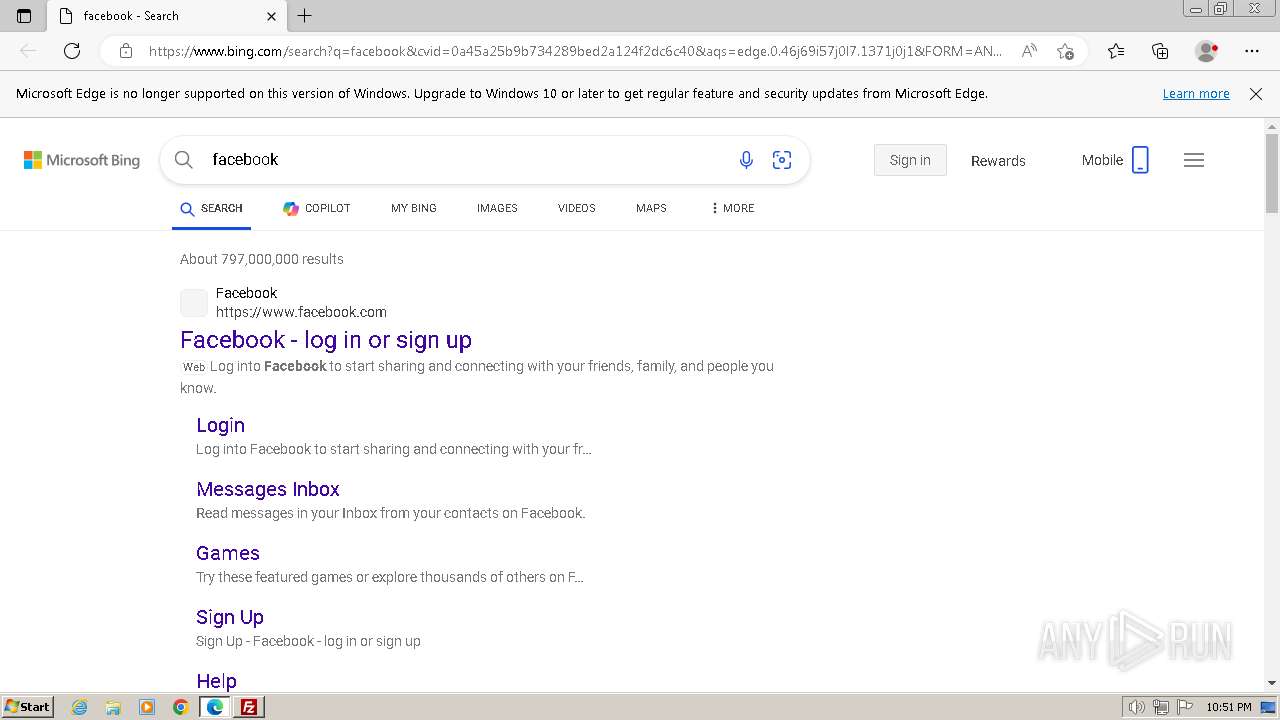The image size is (1280, 720).
Task: View site information lock icon
Action: 125,51
